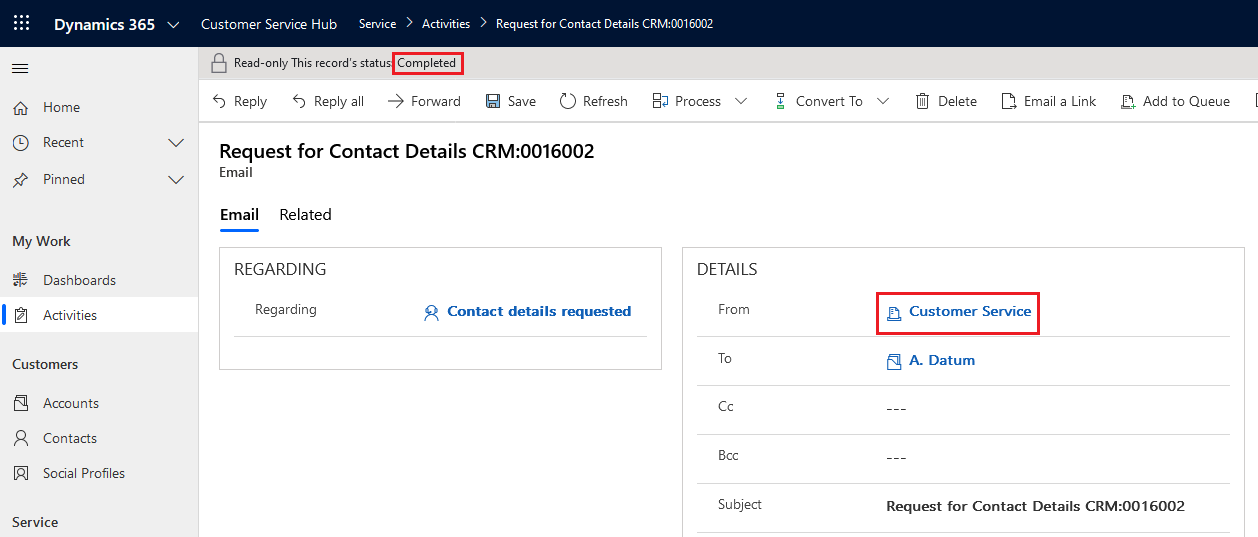Click the case icon beside Contact details requested
This screenshot has width=1258, height=537.
(432, 312)
